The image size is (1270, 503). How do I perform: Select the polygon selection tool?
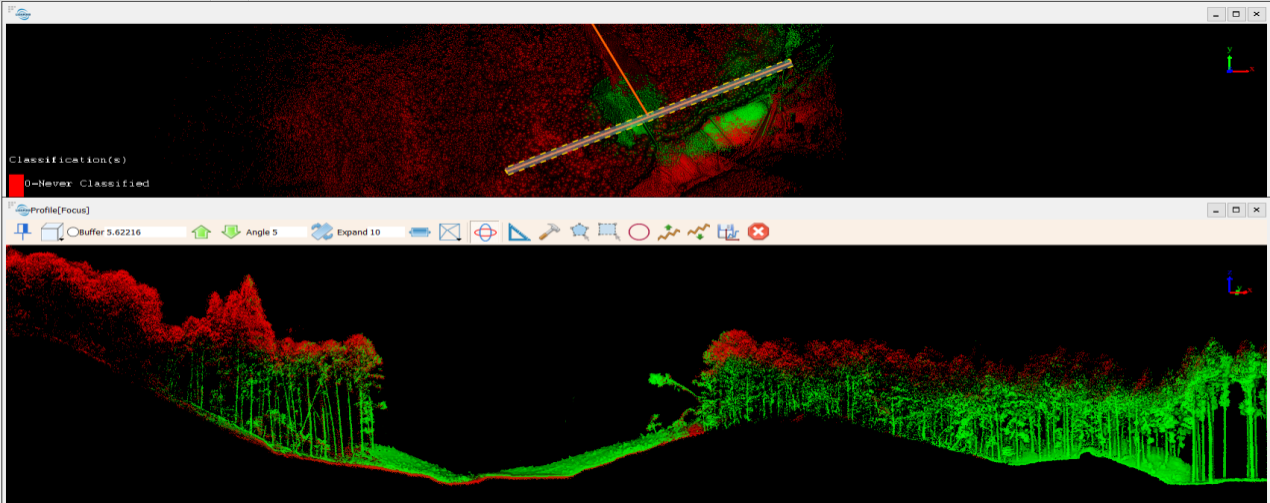tap(579, 232)
